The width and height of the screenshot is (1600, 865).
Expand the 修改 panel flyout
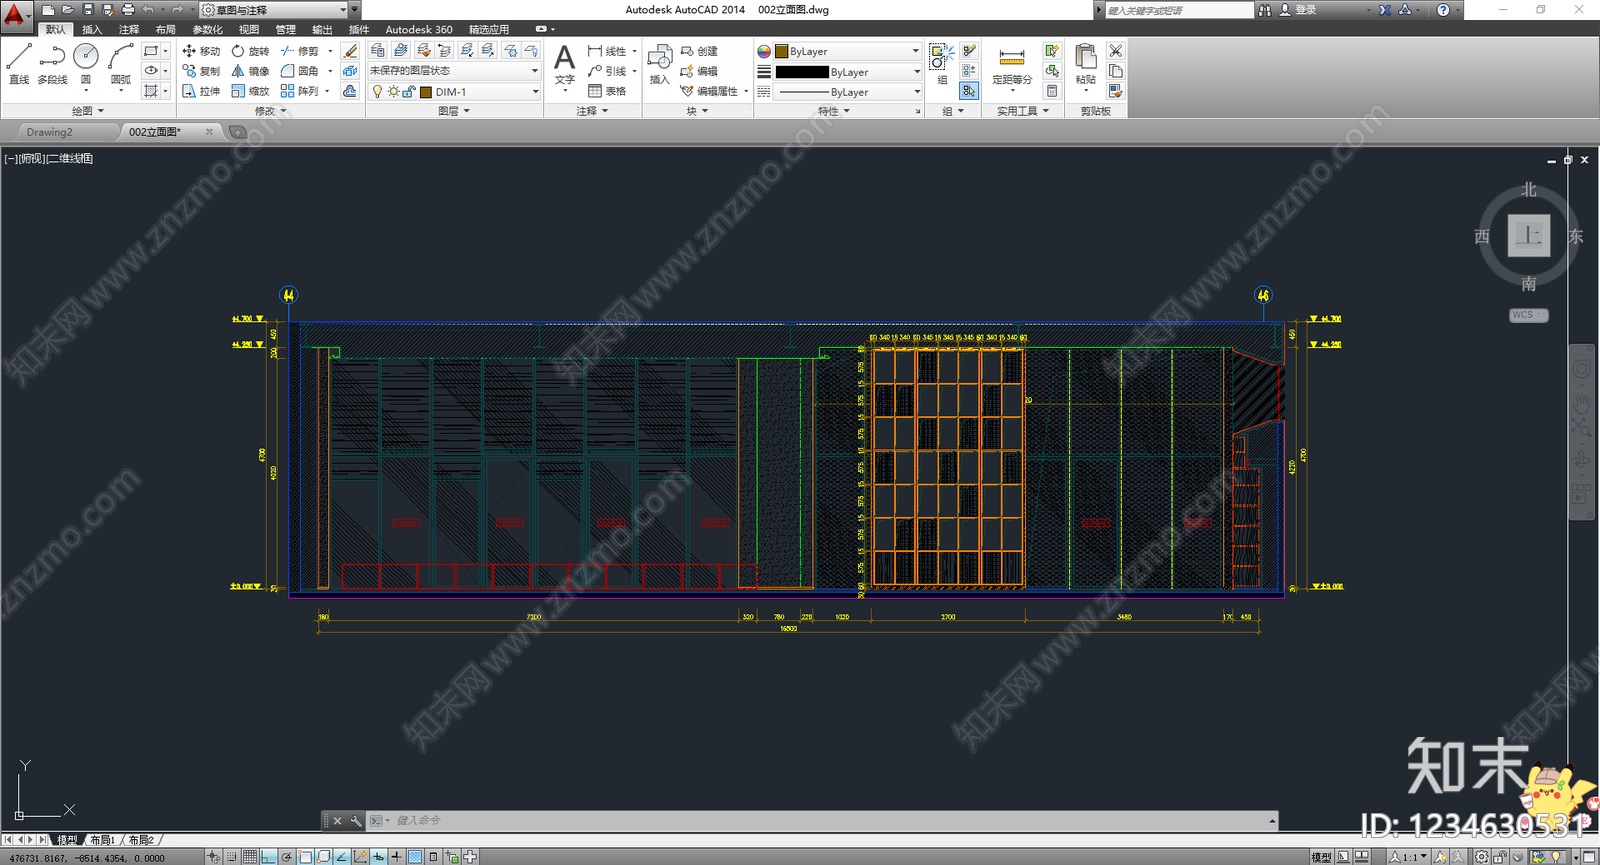[270, 111]
